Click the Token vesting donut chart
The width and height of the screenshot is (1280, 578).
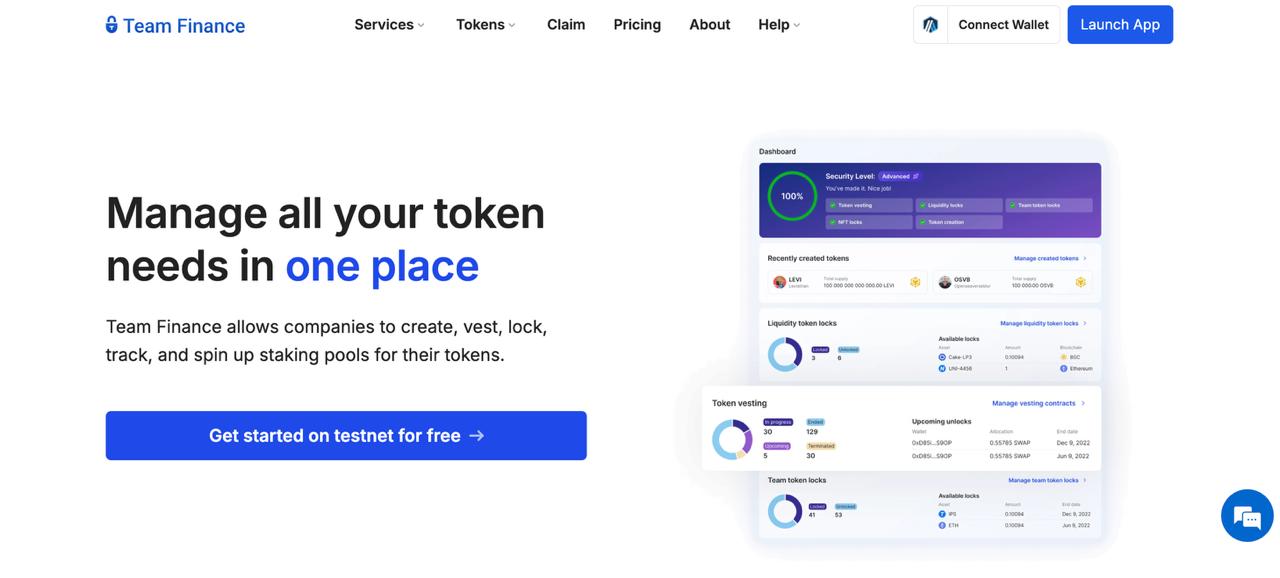click(732, 439)
